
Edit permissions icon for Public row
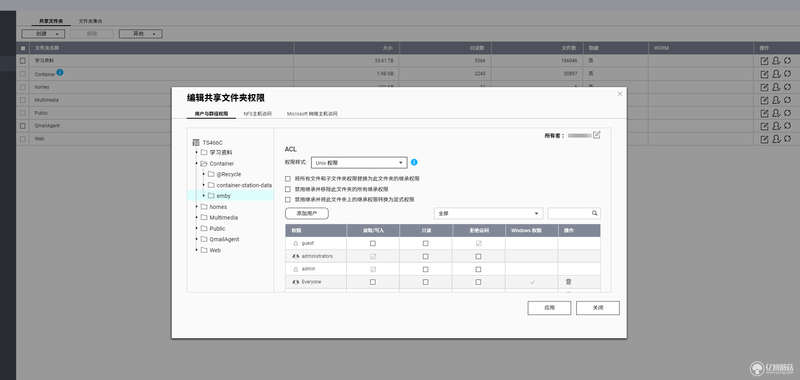(x=776, y=113)
